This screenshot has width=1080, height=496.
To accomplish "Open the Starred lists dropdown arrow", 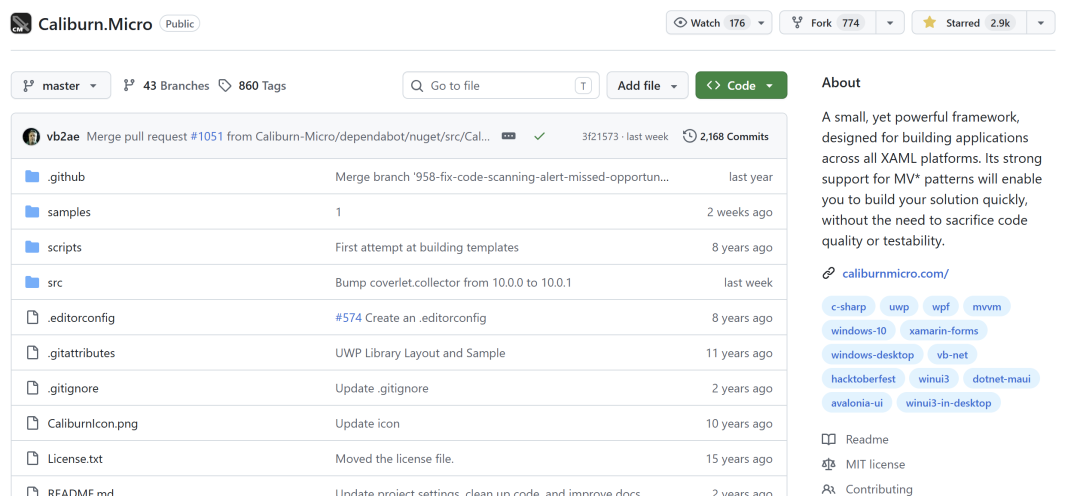I will pos(1041,23).
